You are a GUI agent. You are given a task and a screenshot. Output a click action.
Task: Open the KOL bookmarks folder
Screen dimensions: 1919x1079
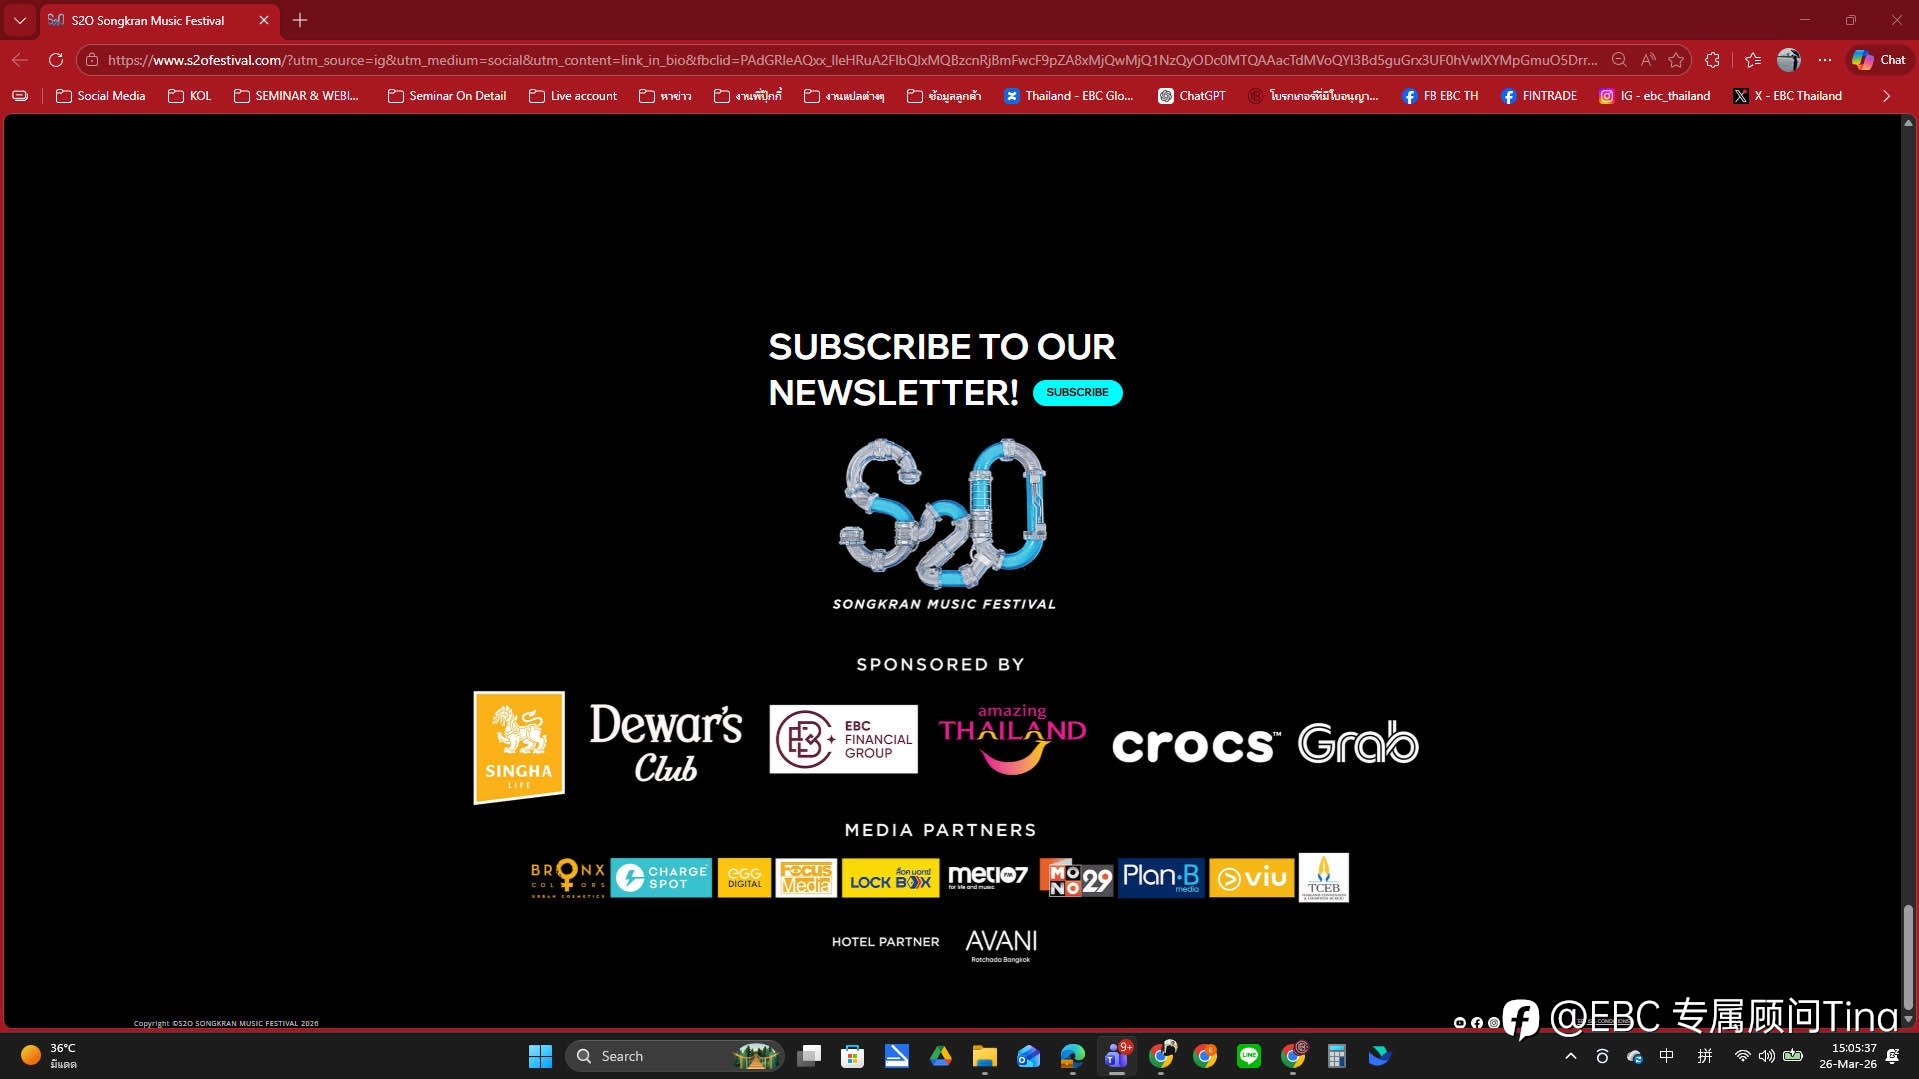click(x=190, y=96)
